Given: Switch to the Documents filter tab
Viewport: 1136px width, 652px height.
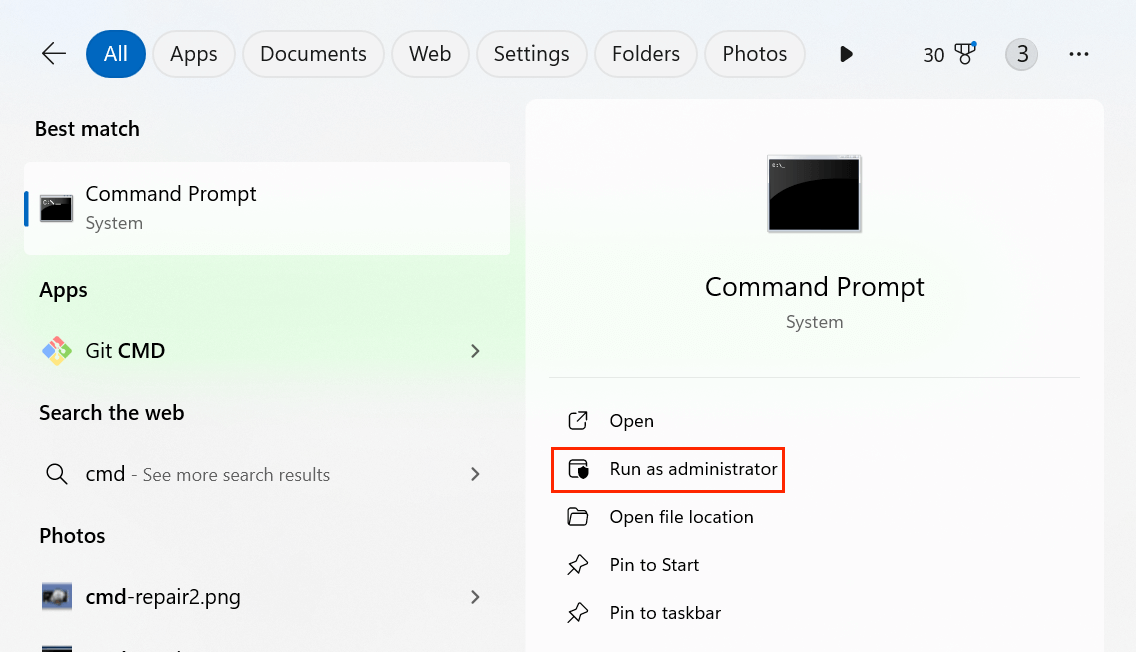Looking at the screenshot, I should pyautogui.click(x=312, y=54).
